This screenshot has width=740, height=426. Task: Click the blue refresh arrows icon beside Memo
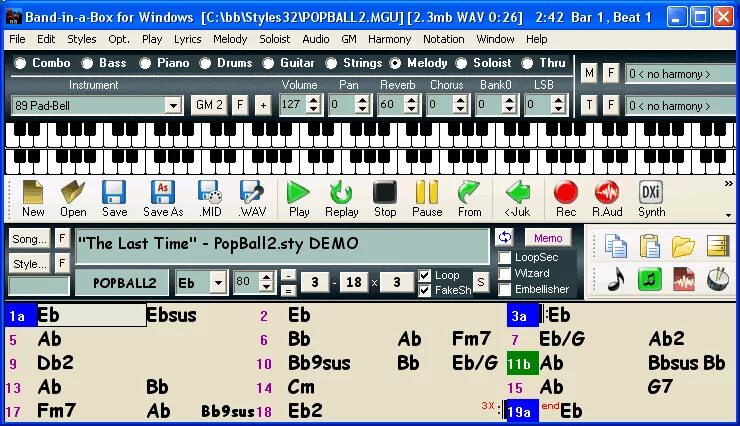[505, 237]
